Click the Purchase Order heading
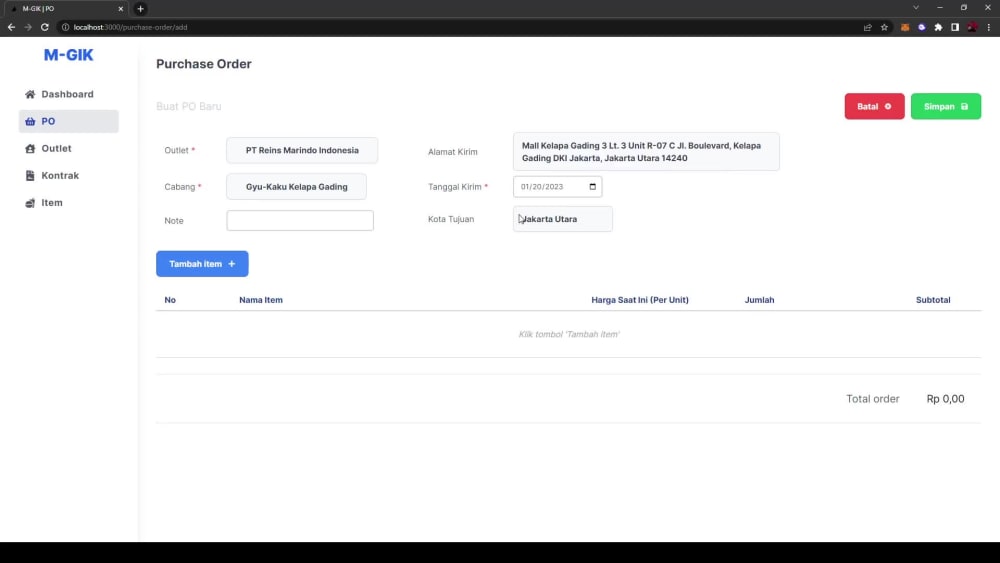Viewport: 1000px width, 563px height. (203, 64)
